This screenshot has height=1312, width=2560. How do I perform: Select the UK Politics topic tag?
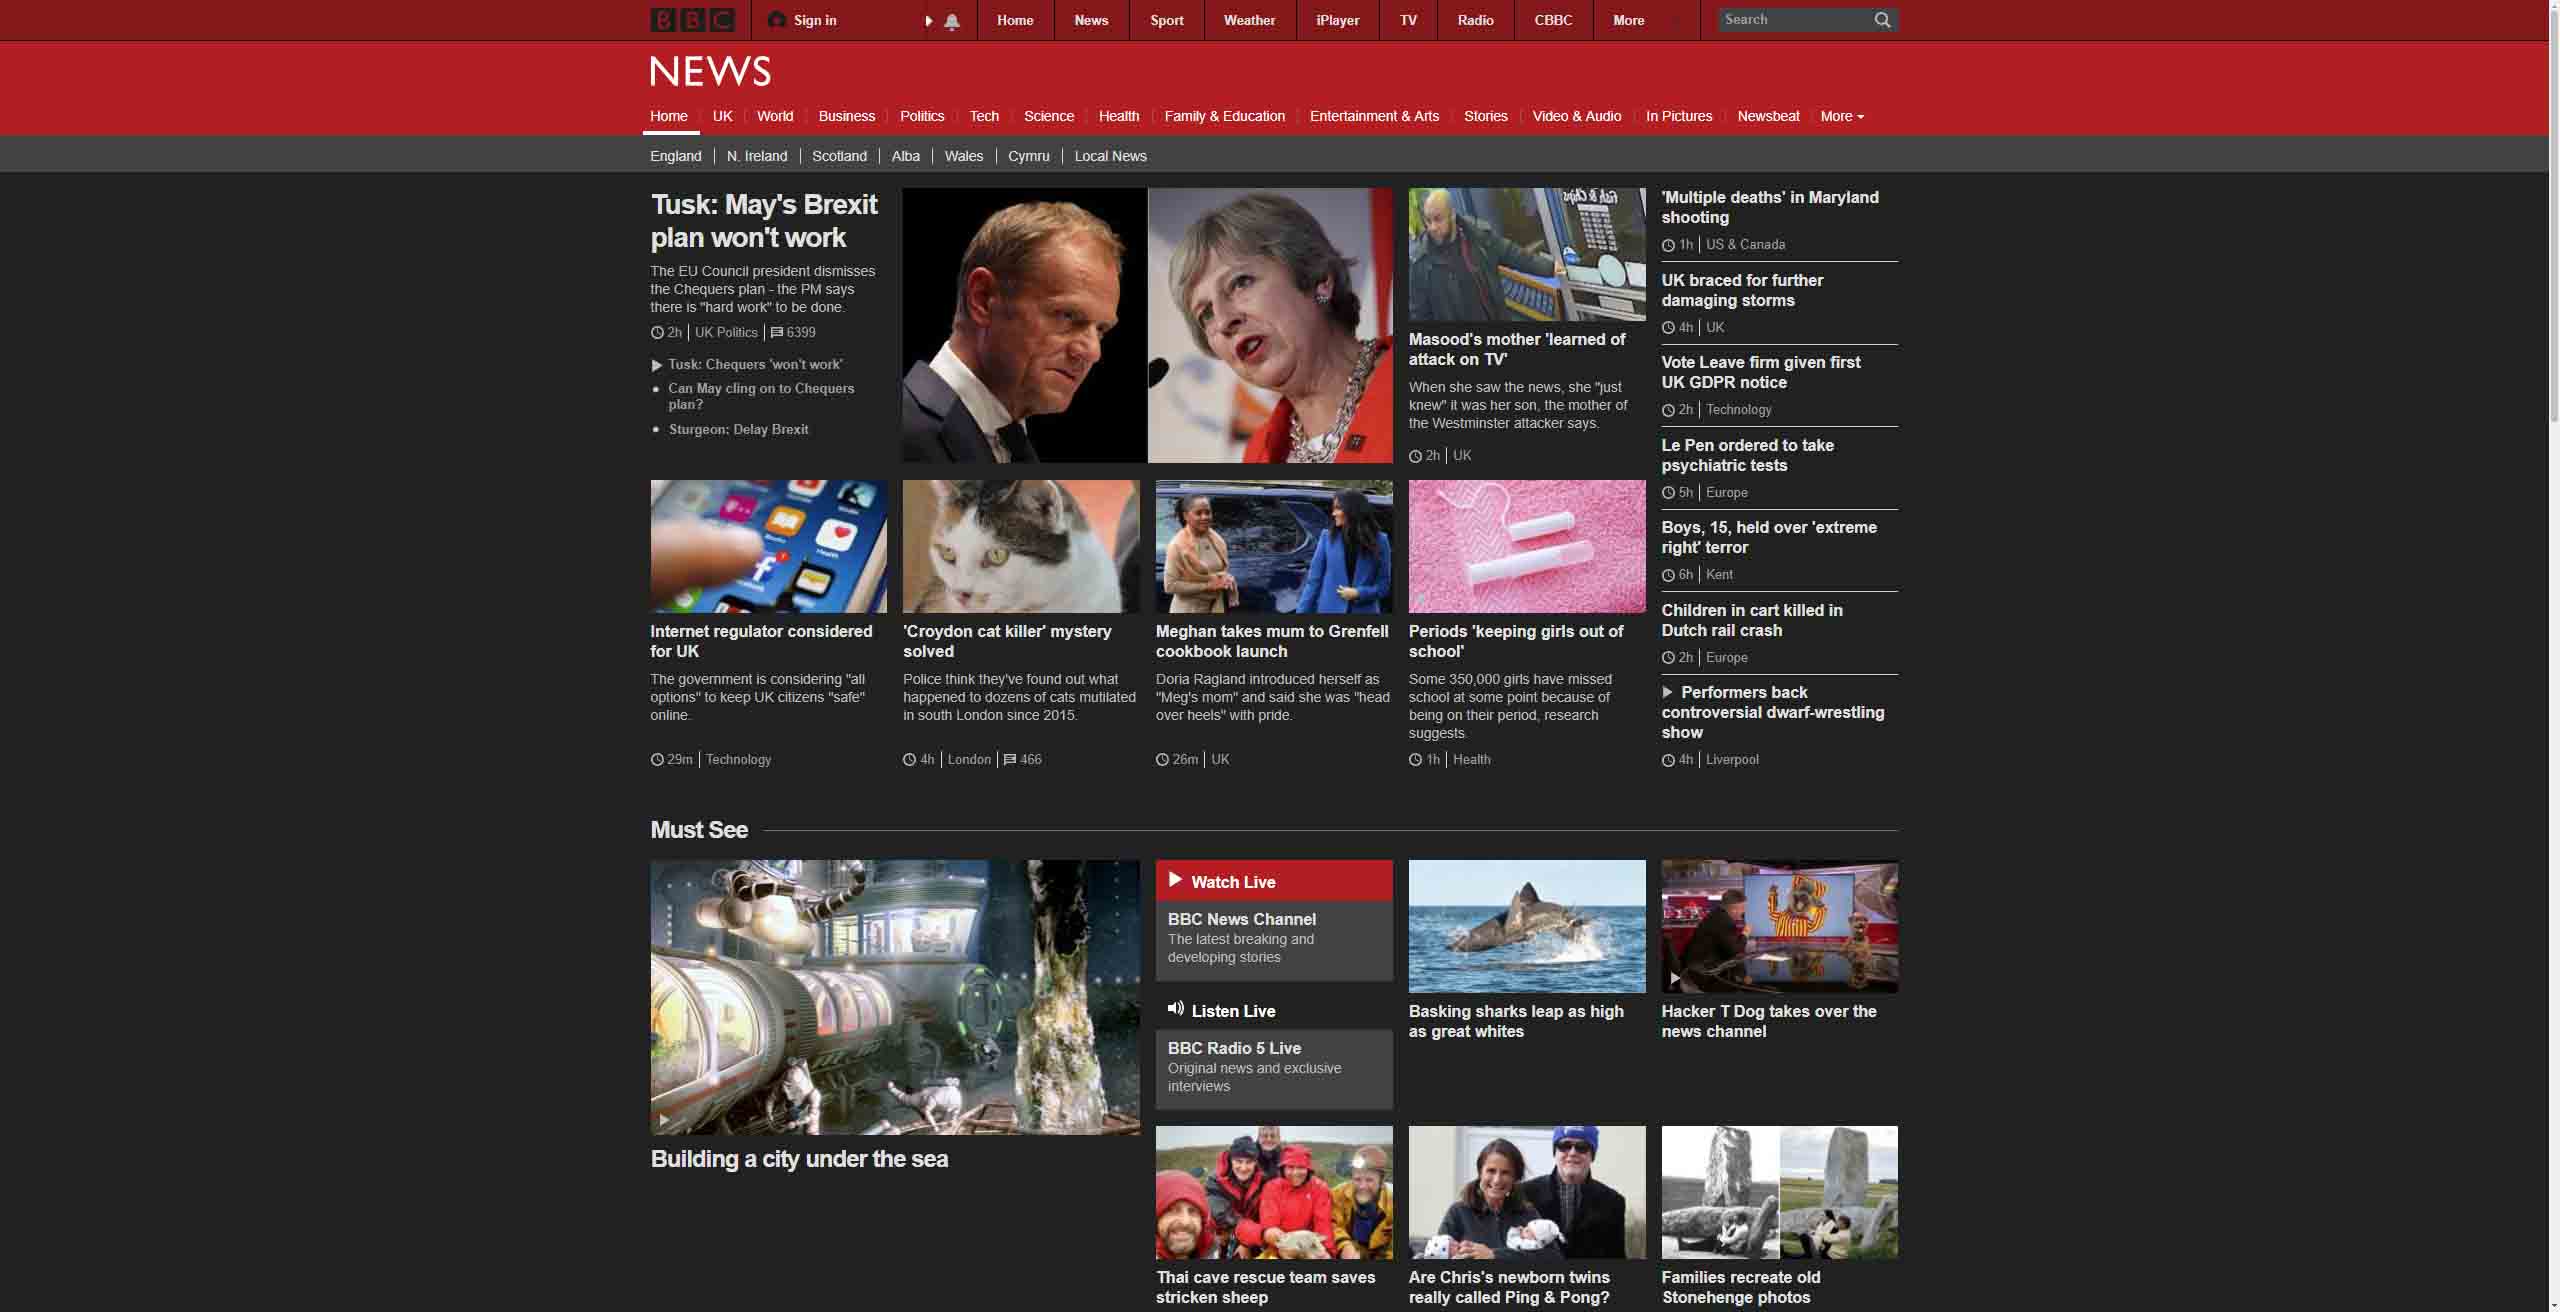[726, 332]
